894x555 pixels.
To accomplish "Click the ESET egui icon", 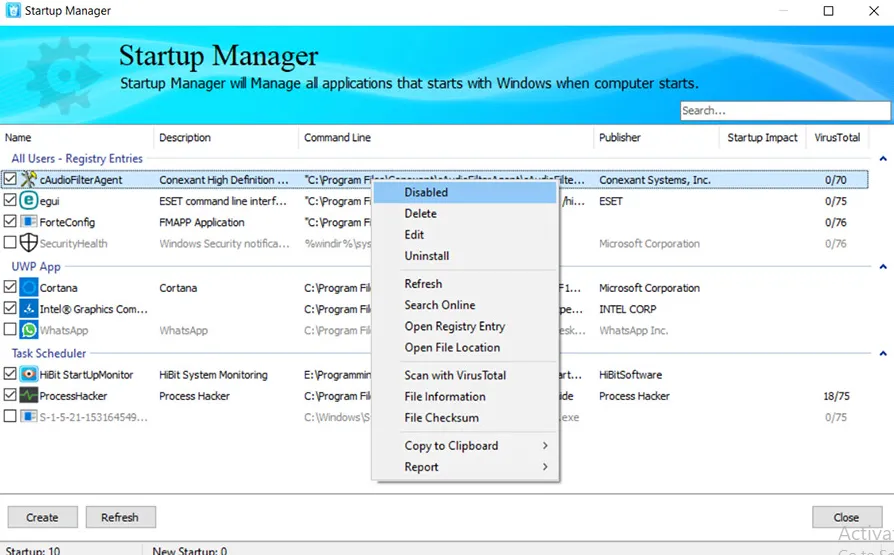I will (29, 201).
